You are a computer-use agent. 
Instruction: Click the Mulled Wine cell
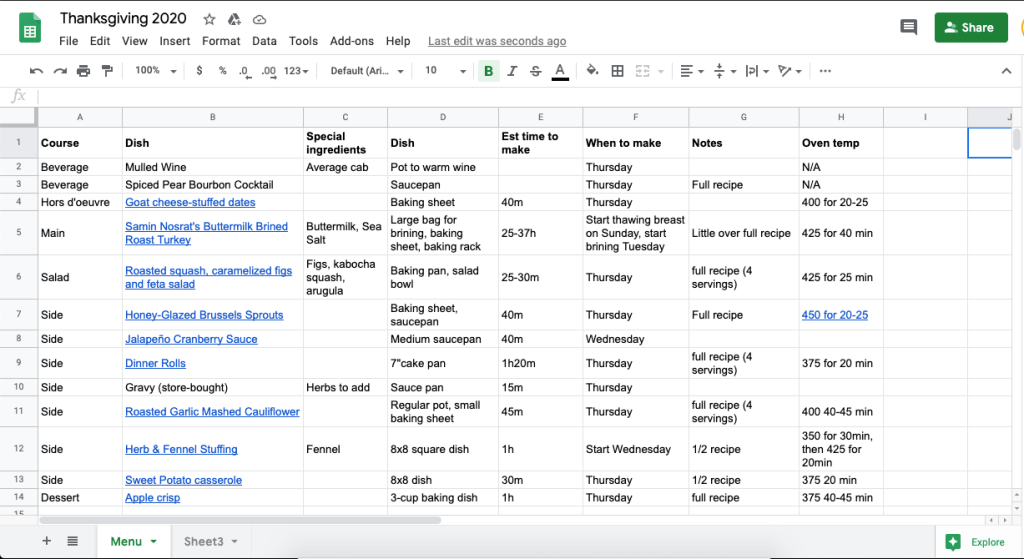tap(212, 167)
